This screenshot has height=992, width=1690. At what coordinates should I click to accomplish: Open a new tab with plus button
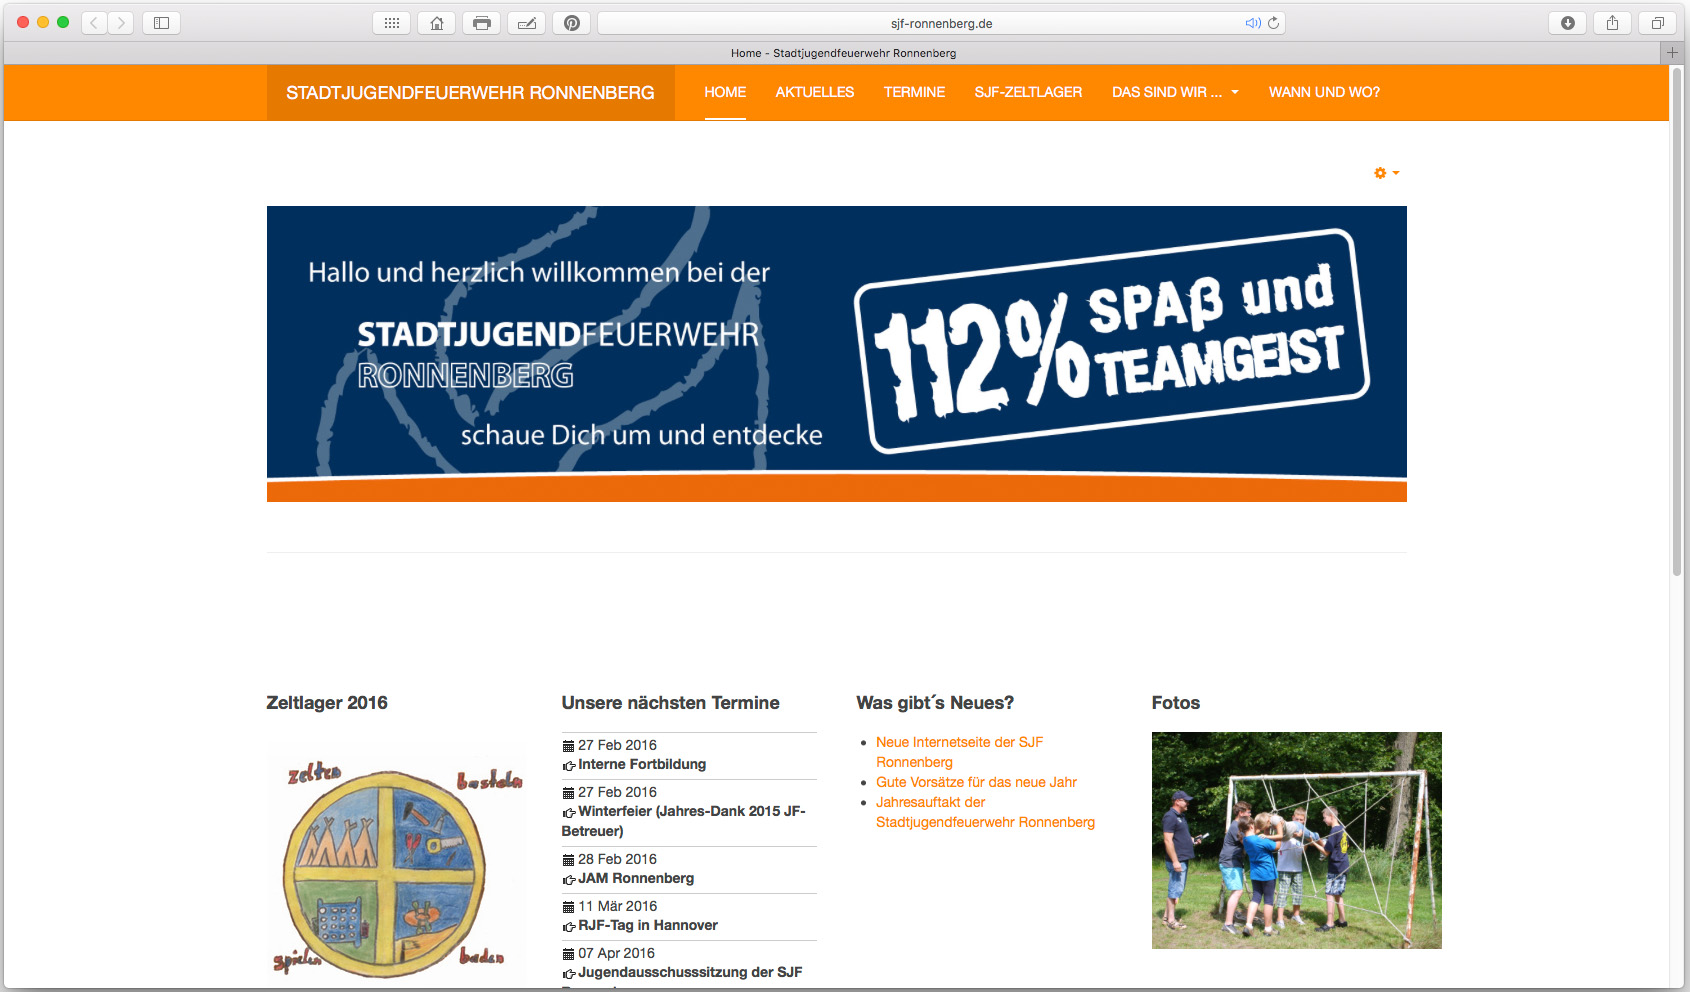(1672, 52)
